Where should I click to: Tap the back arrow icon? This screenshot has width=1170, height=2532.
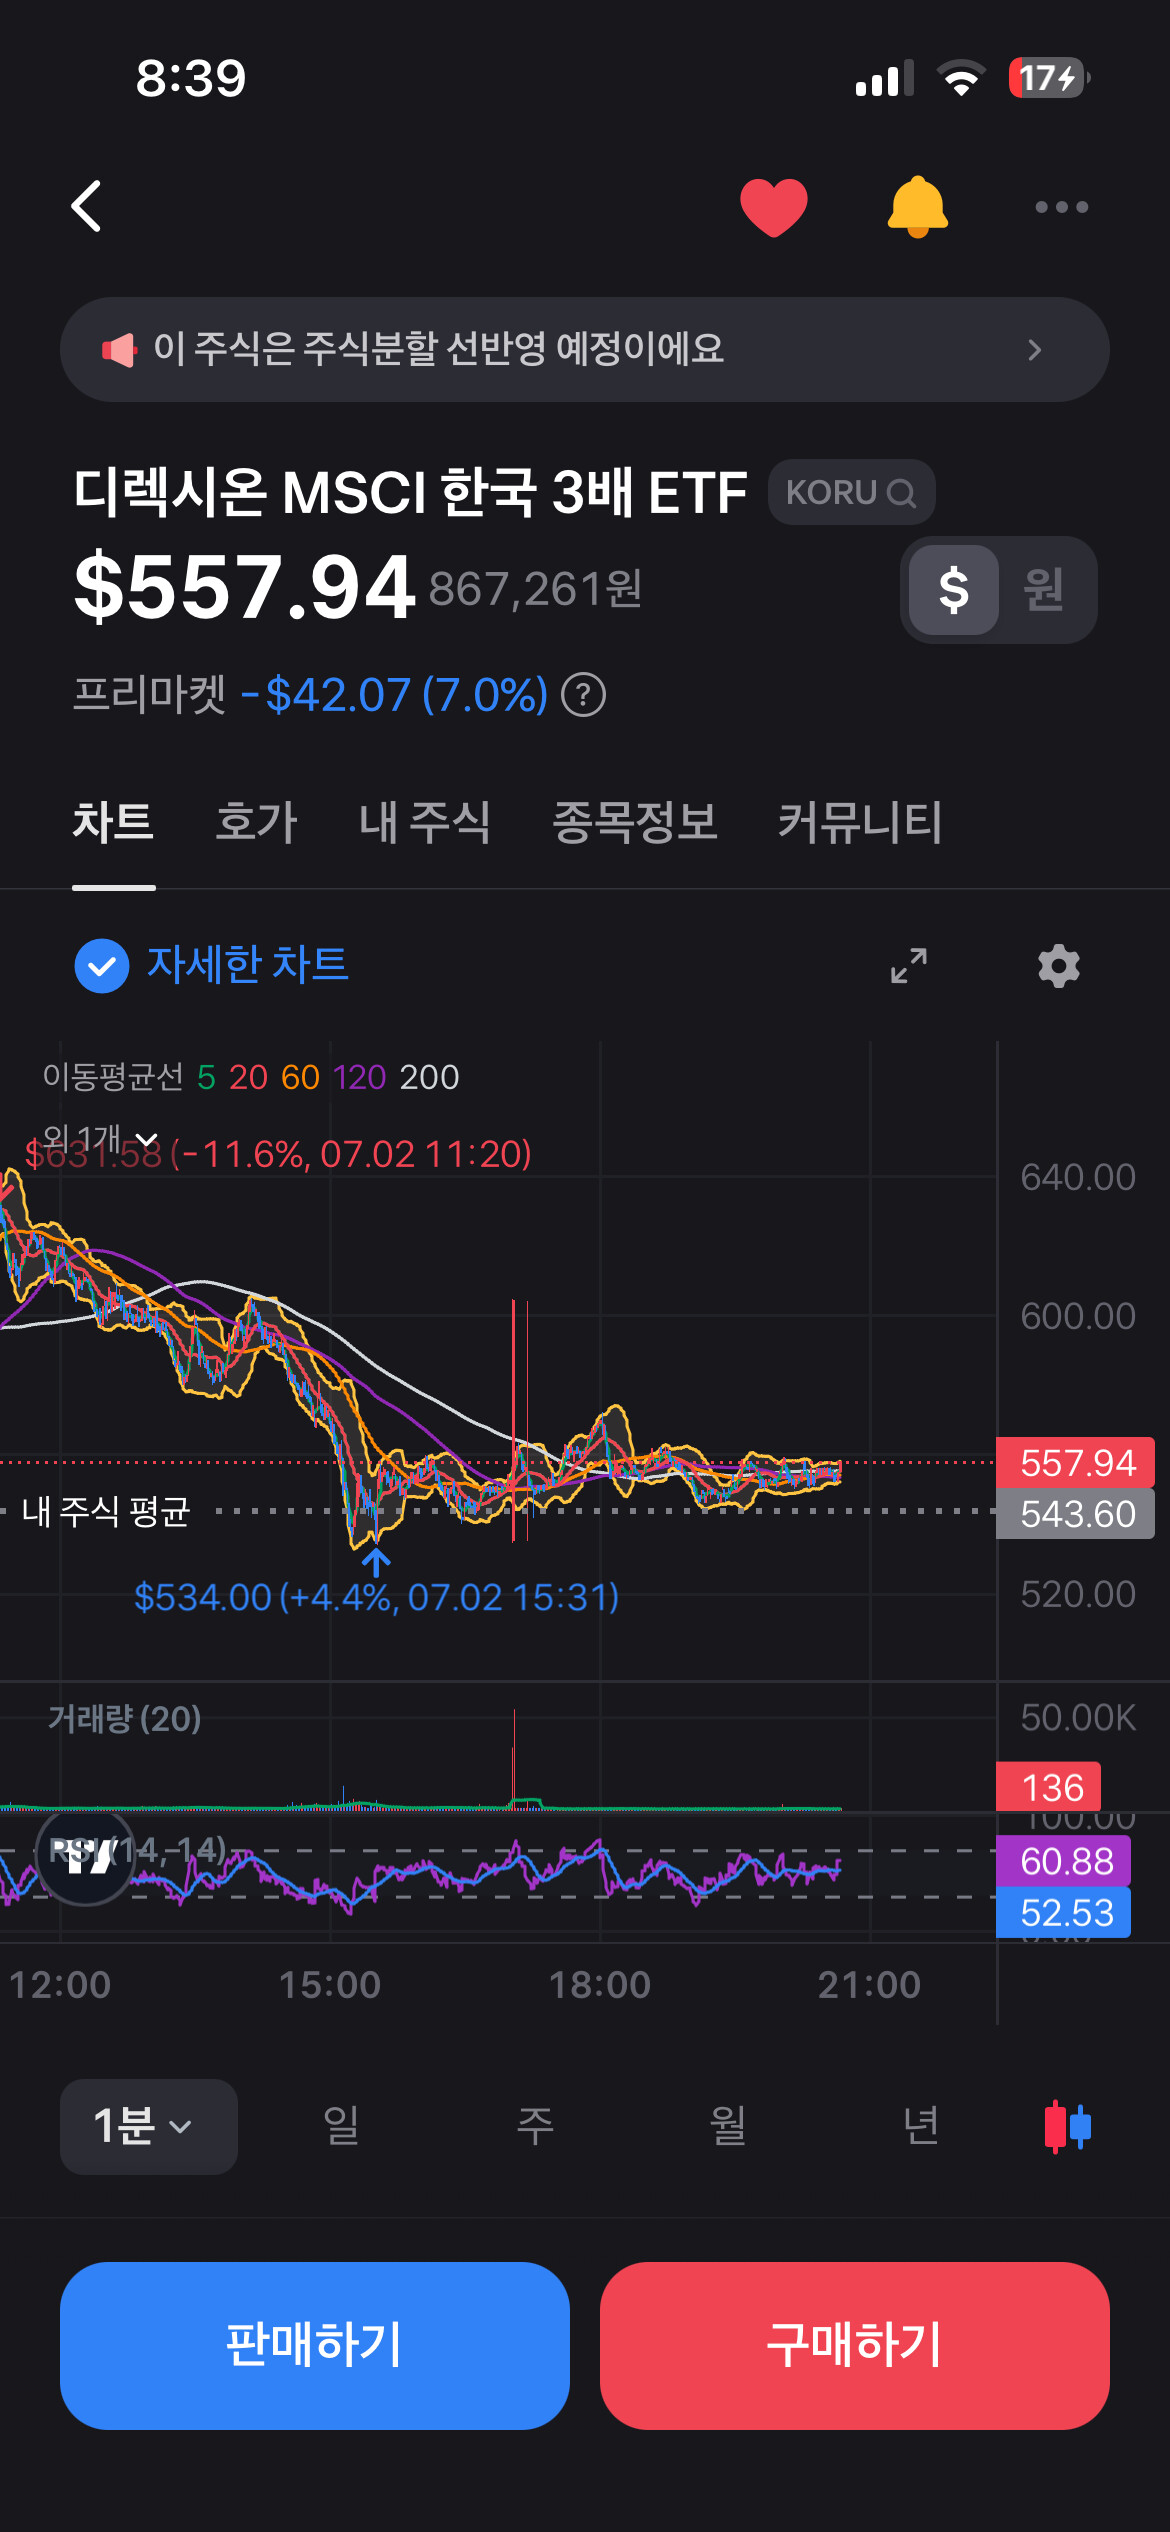(x=87, y=206)
